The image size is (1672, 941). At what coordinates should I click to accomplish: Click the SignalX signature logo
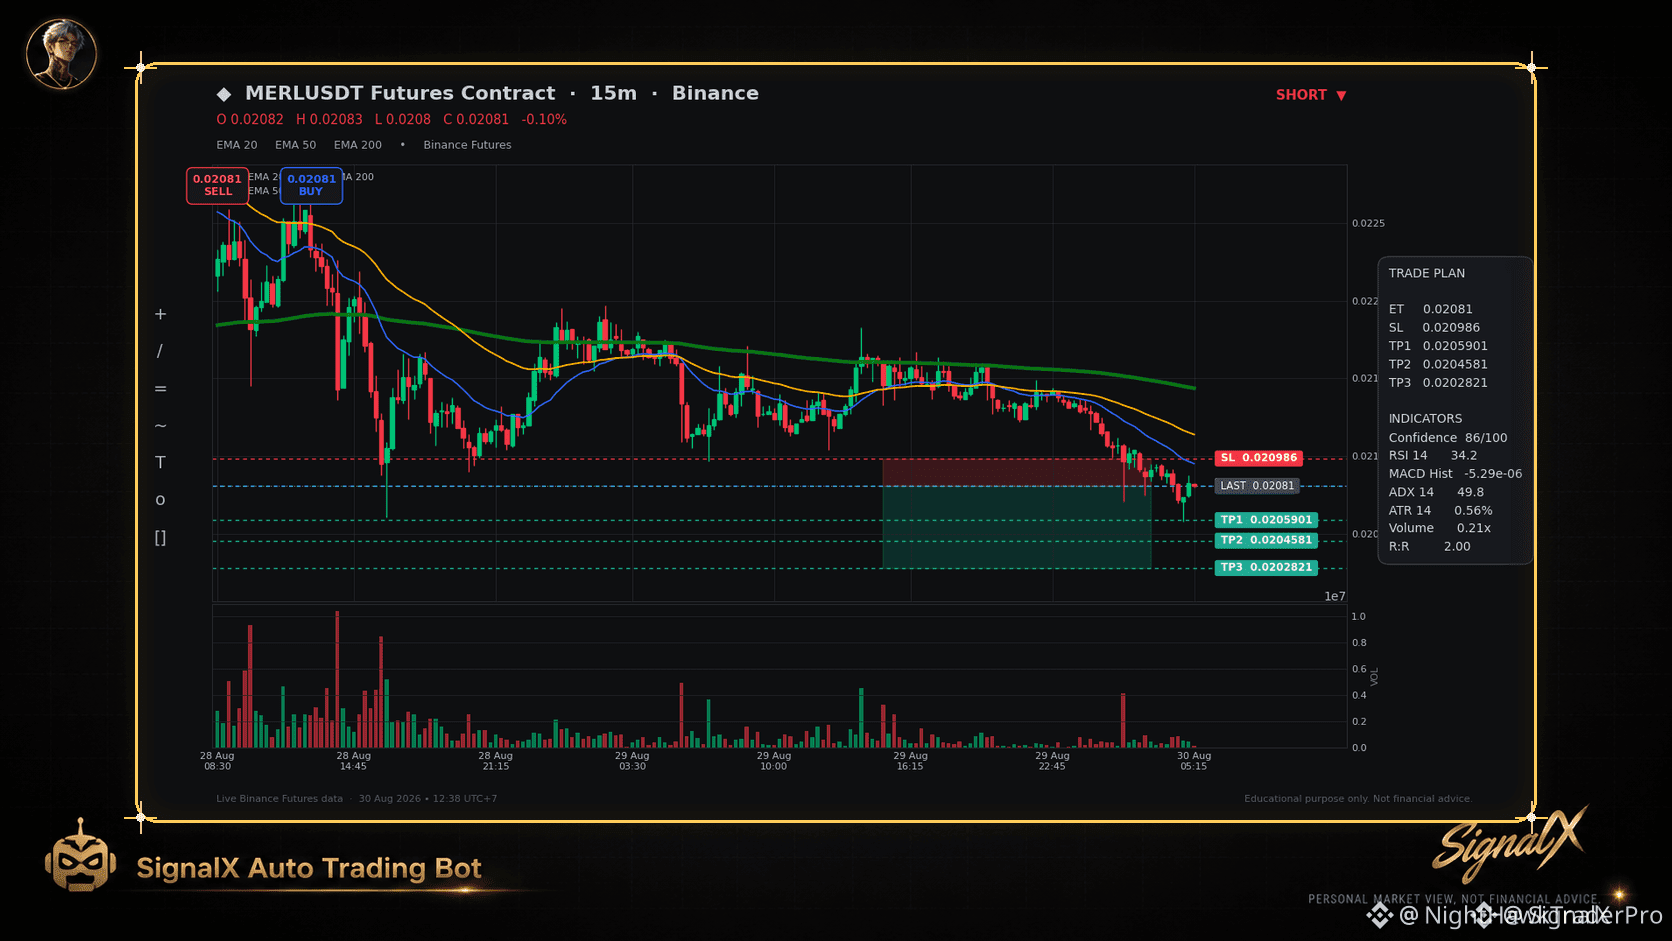click(1509, 844)
